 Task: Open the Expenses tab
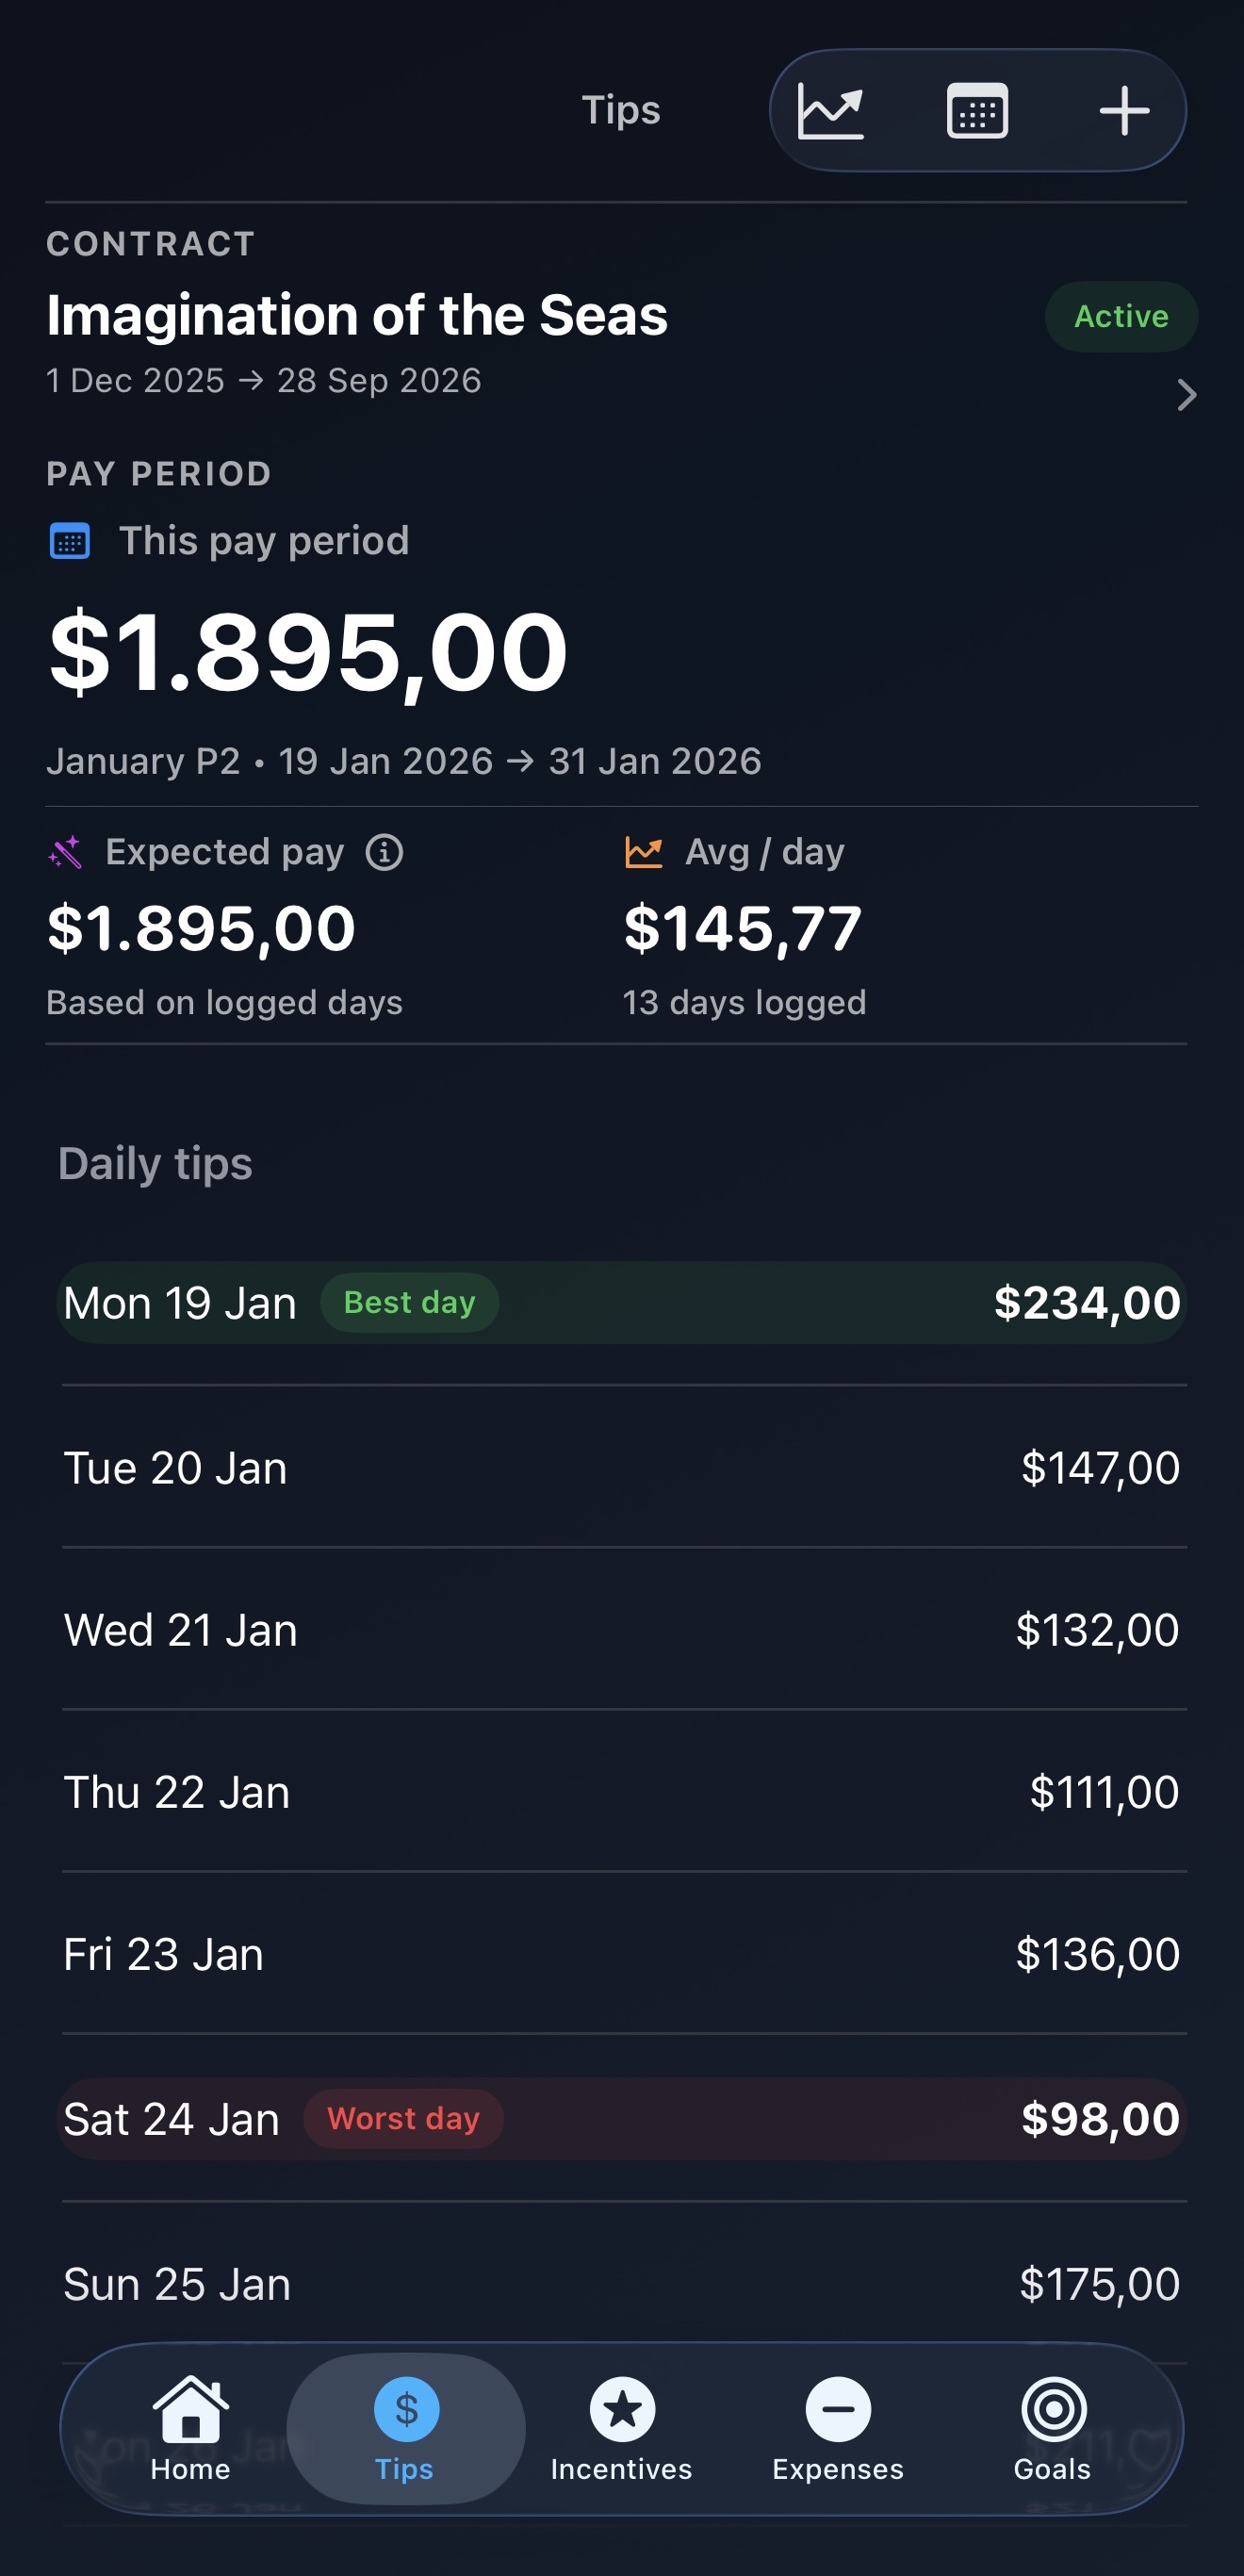[x=837, y=2428]
